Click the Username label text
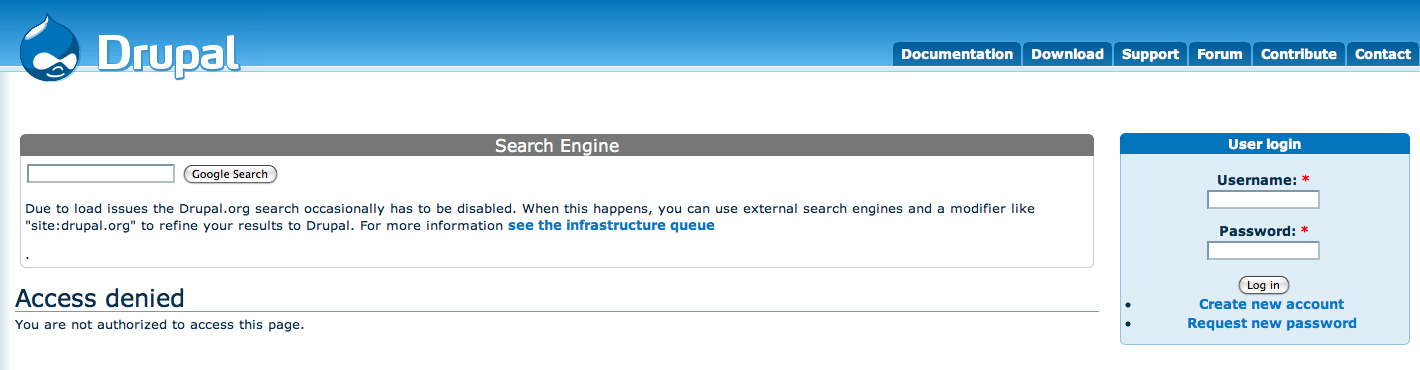The image size is (1420, 370). click(1256, 180)
